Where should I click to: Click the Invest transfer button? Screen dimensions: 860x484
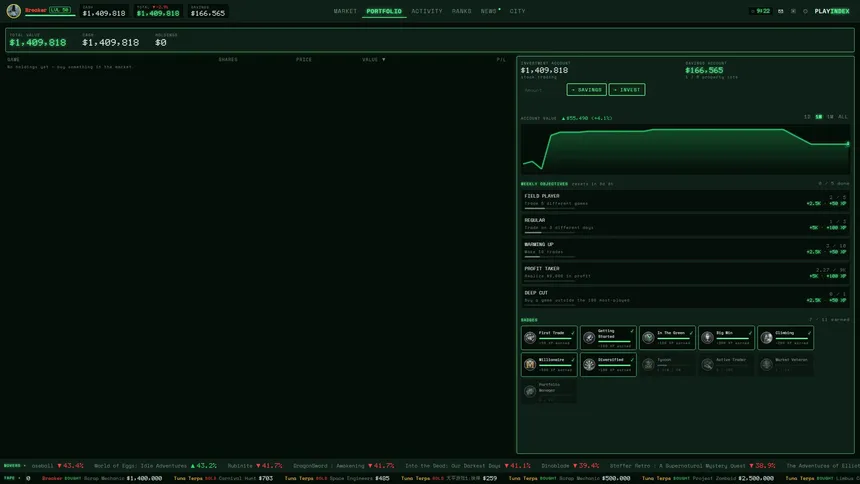[x=627, y=89]
